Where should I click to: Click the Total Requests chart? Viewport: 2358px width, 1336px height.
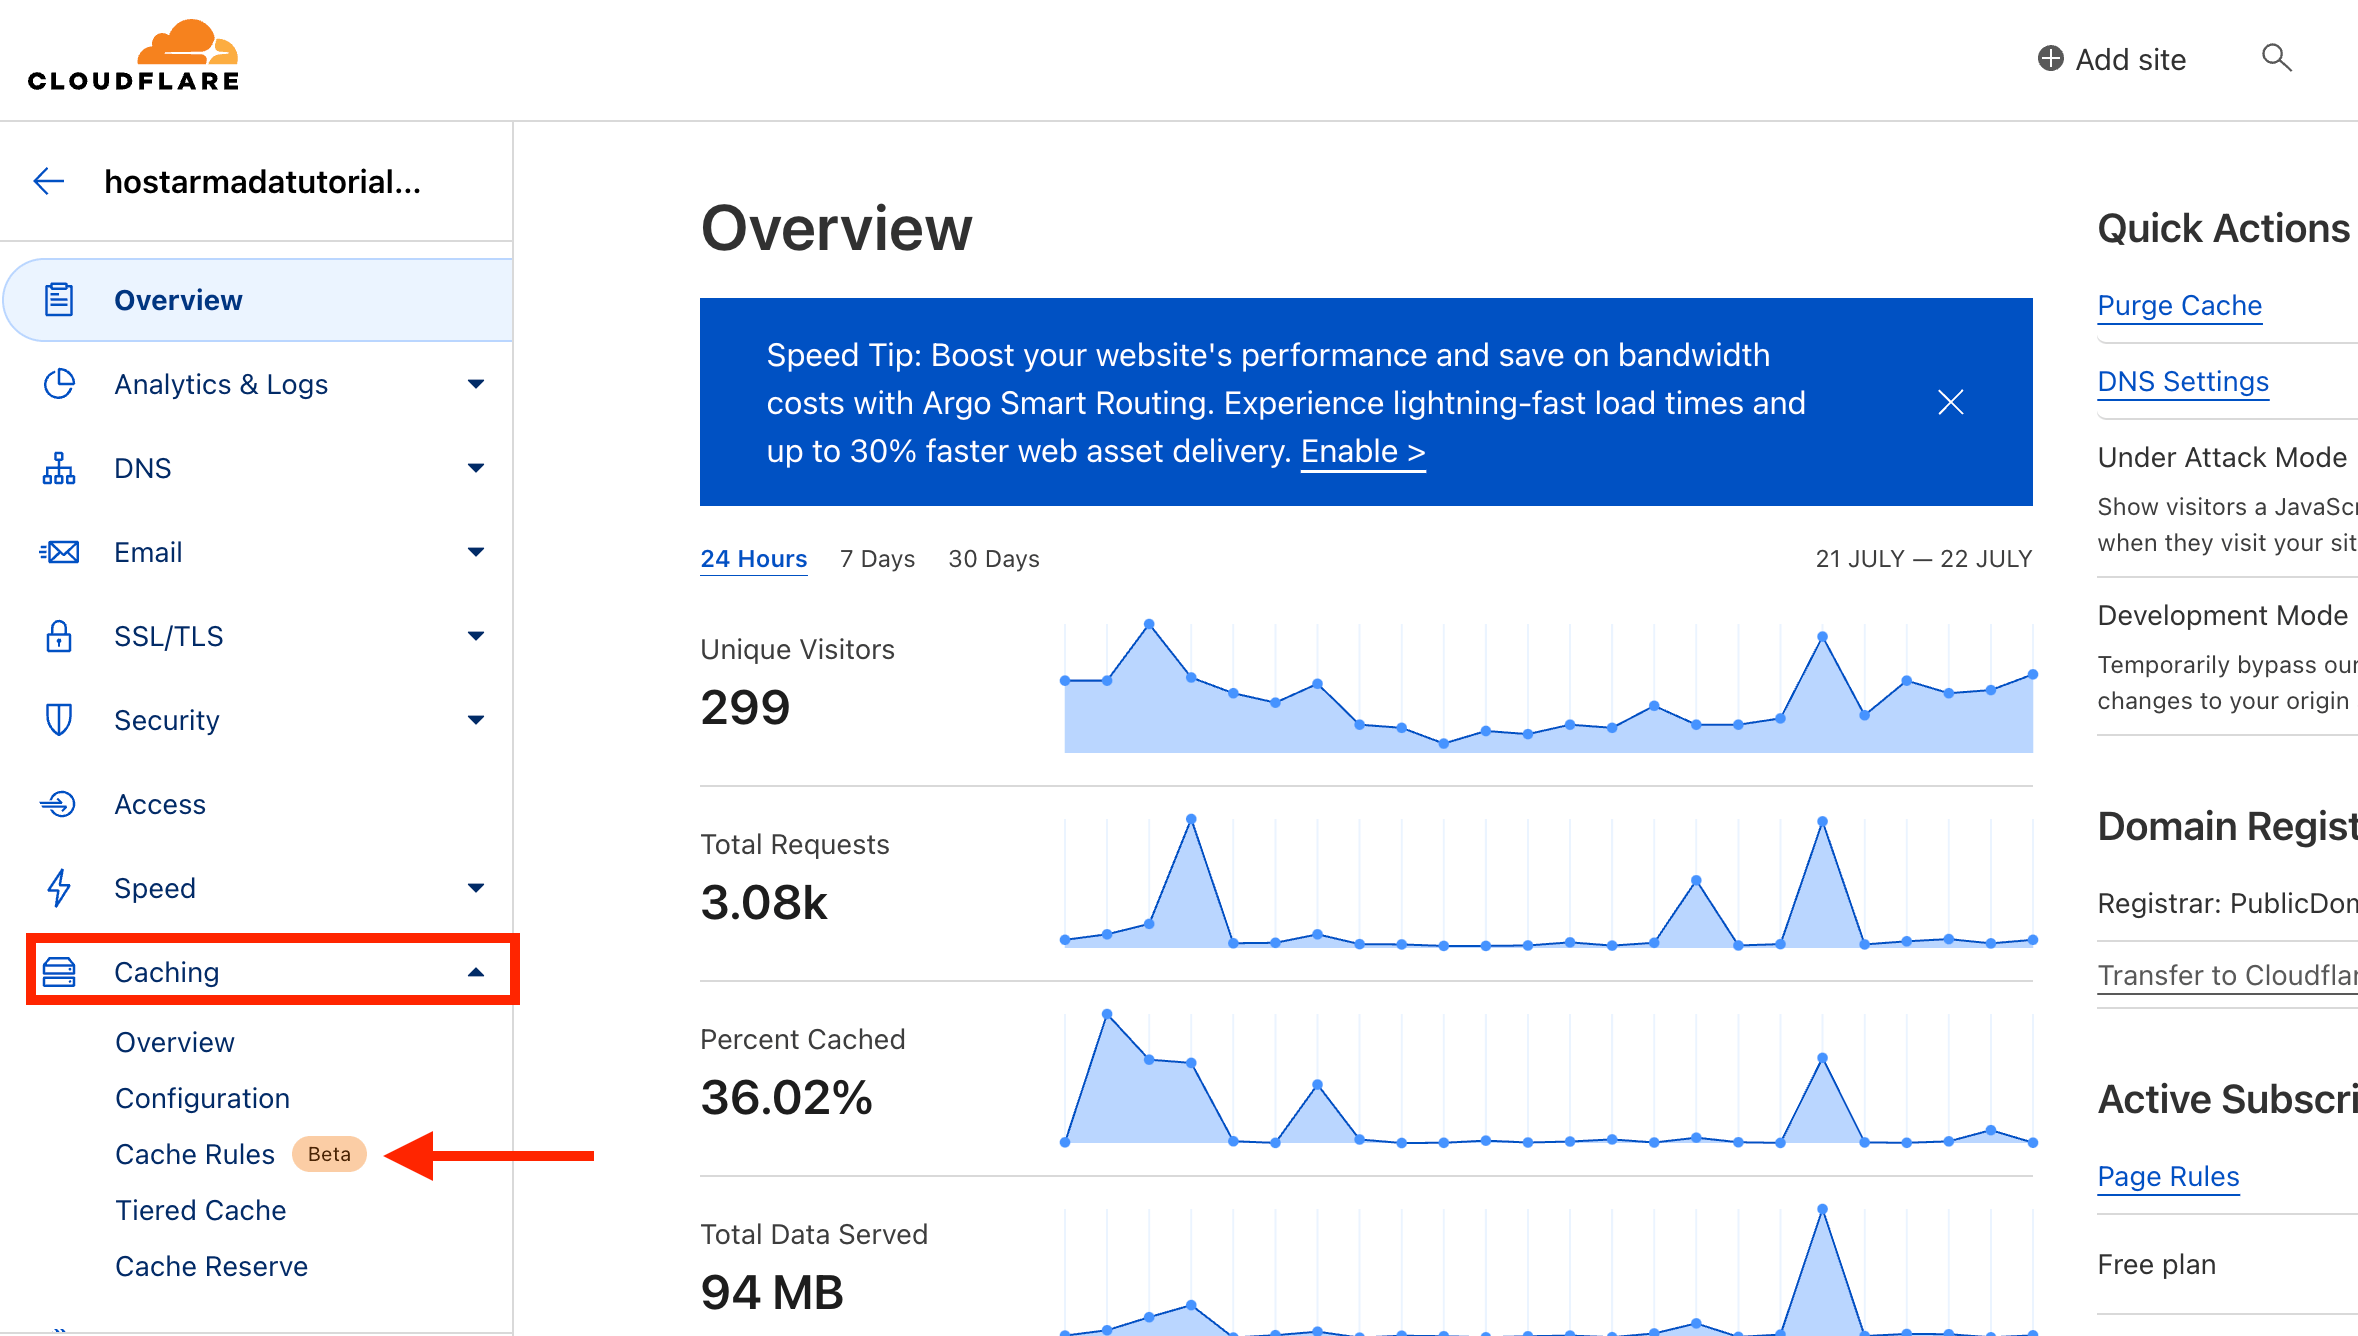coord(1549,882)
